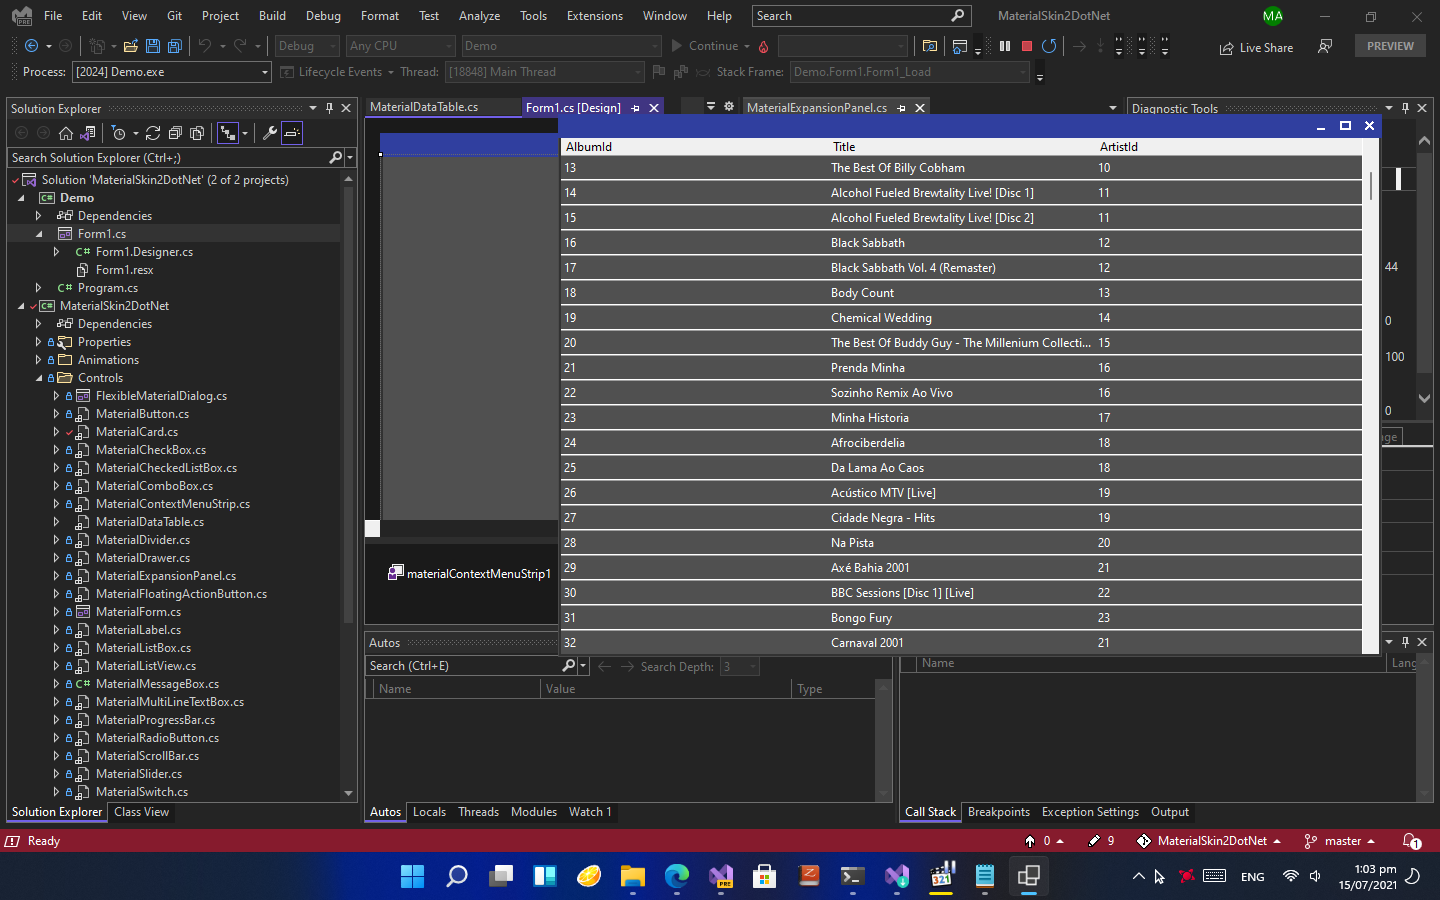Viewport: 1440px width, 900px height.
Task: Toggle Preview Selected Items in Solution Explorer
Action: point(291,132)
